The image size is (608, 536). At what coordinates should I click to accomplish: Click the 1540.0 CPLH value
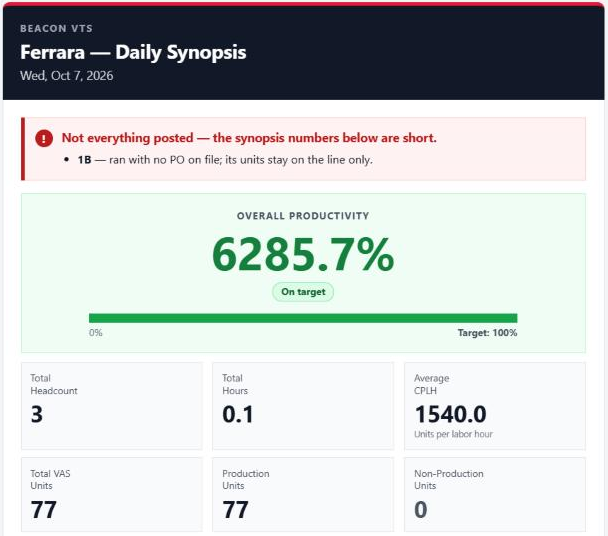tap(451, 414)
